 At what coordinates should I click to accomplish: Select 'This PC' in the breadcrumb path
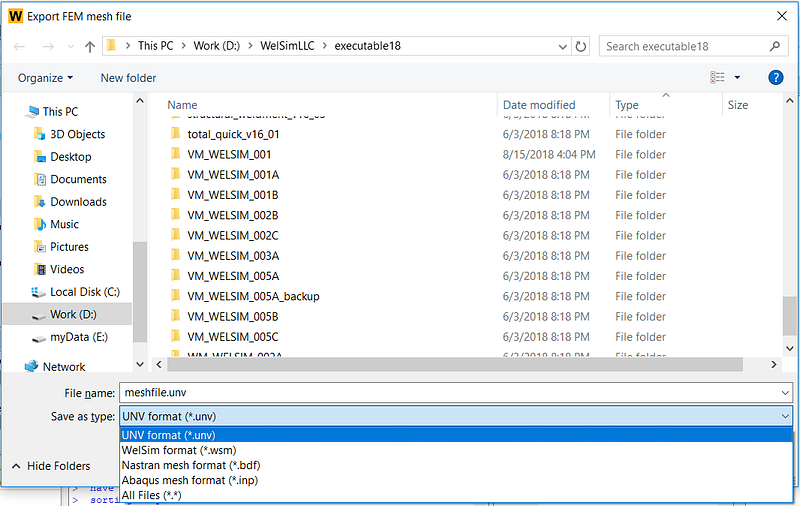(156, 46)
